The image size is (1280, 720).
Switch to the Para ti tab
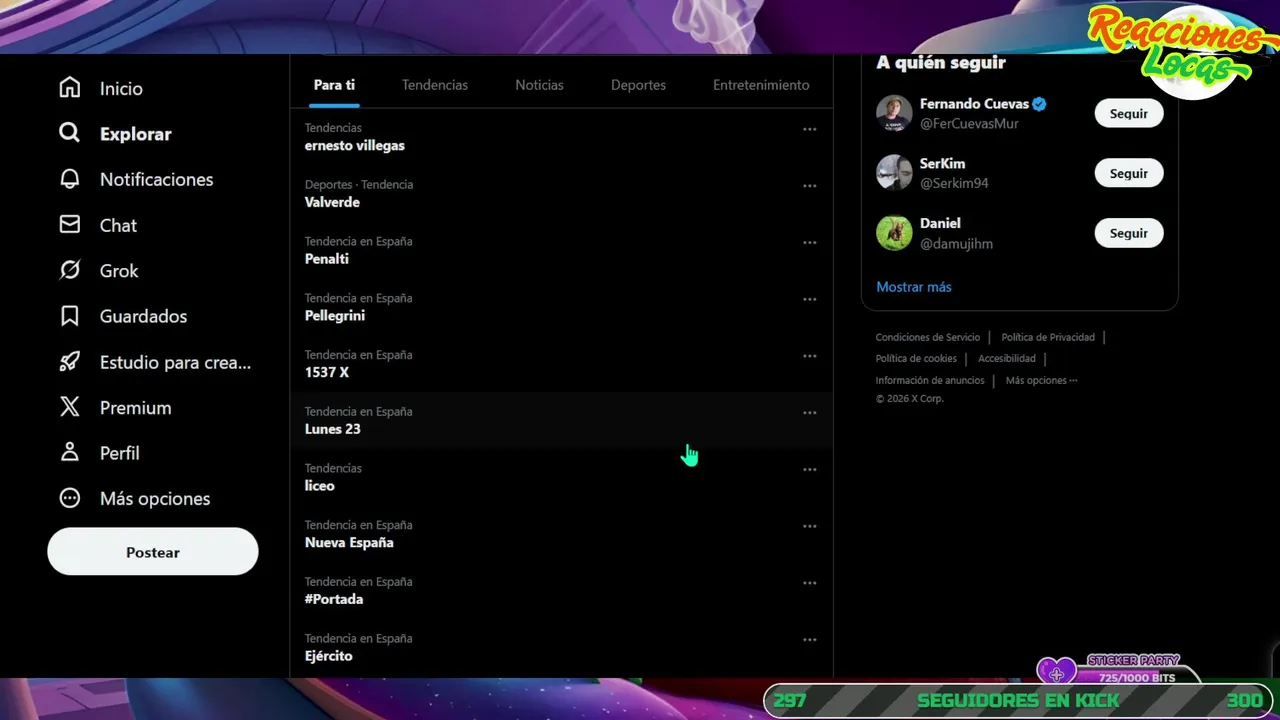coord(334,85)
